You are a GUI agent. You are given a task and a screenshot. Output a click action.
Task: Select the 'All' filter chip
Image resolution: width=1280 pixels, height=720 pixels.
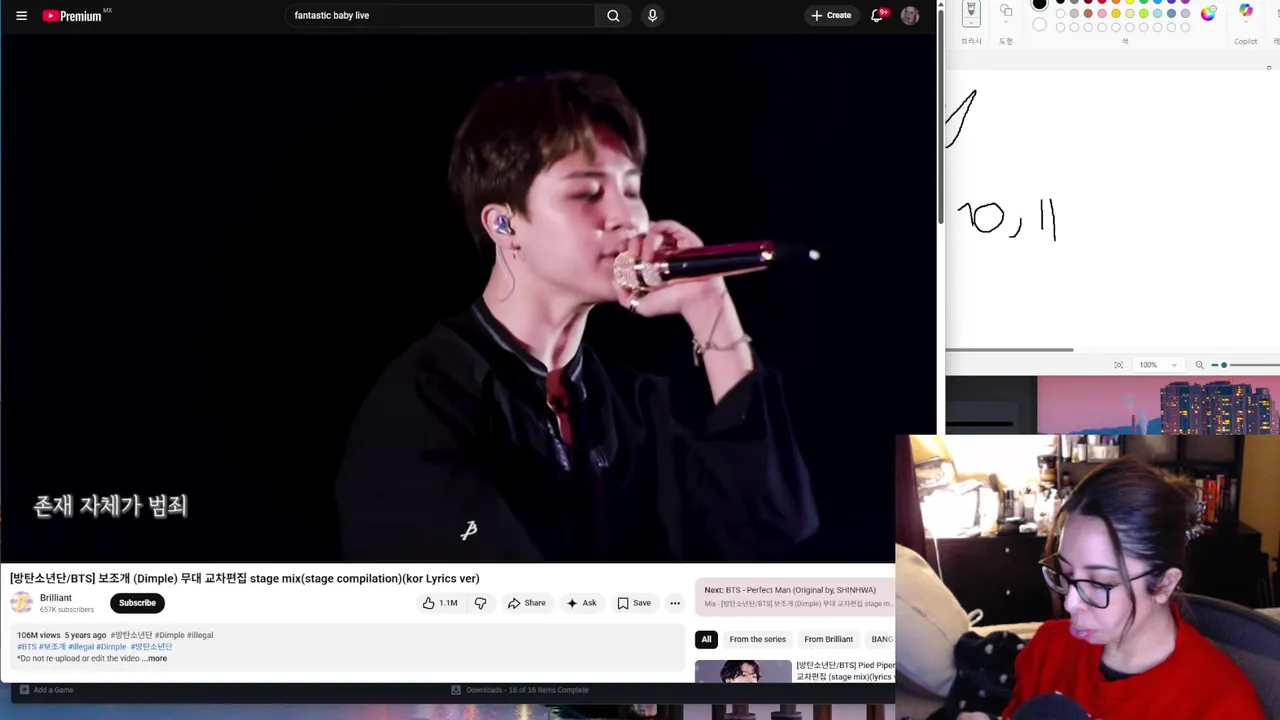(706, 639)
